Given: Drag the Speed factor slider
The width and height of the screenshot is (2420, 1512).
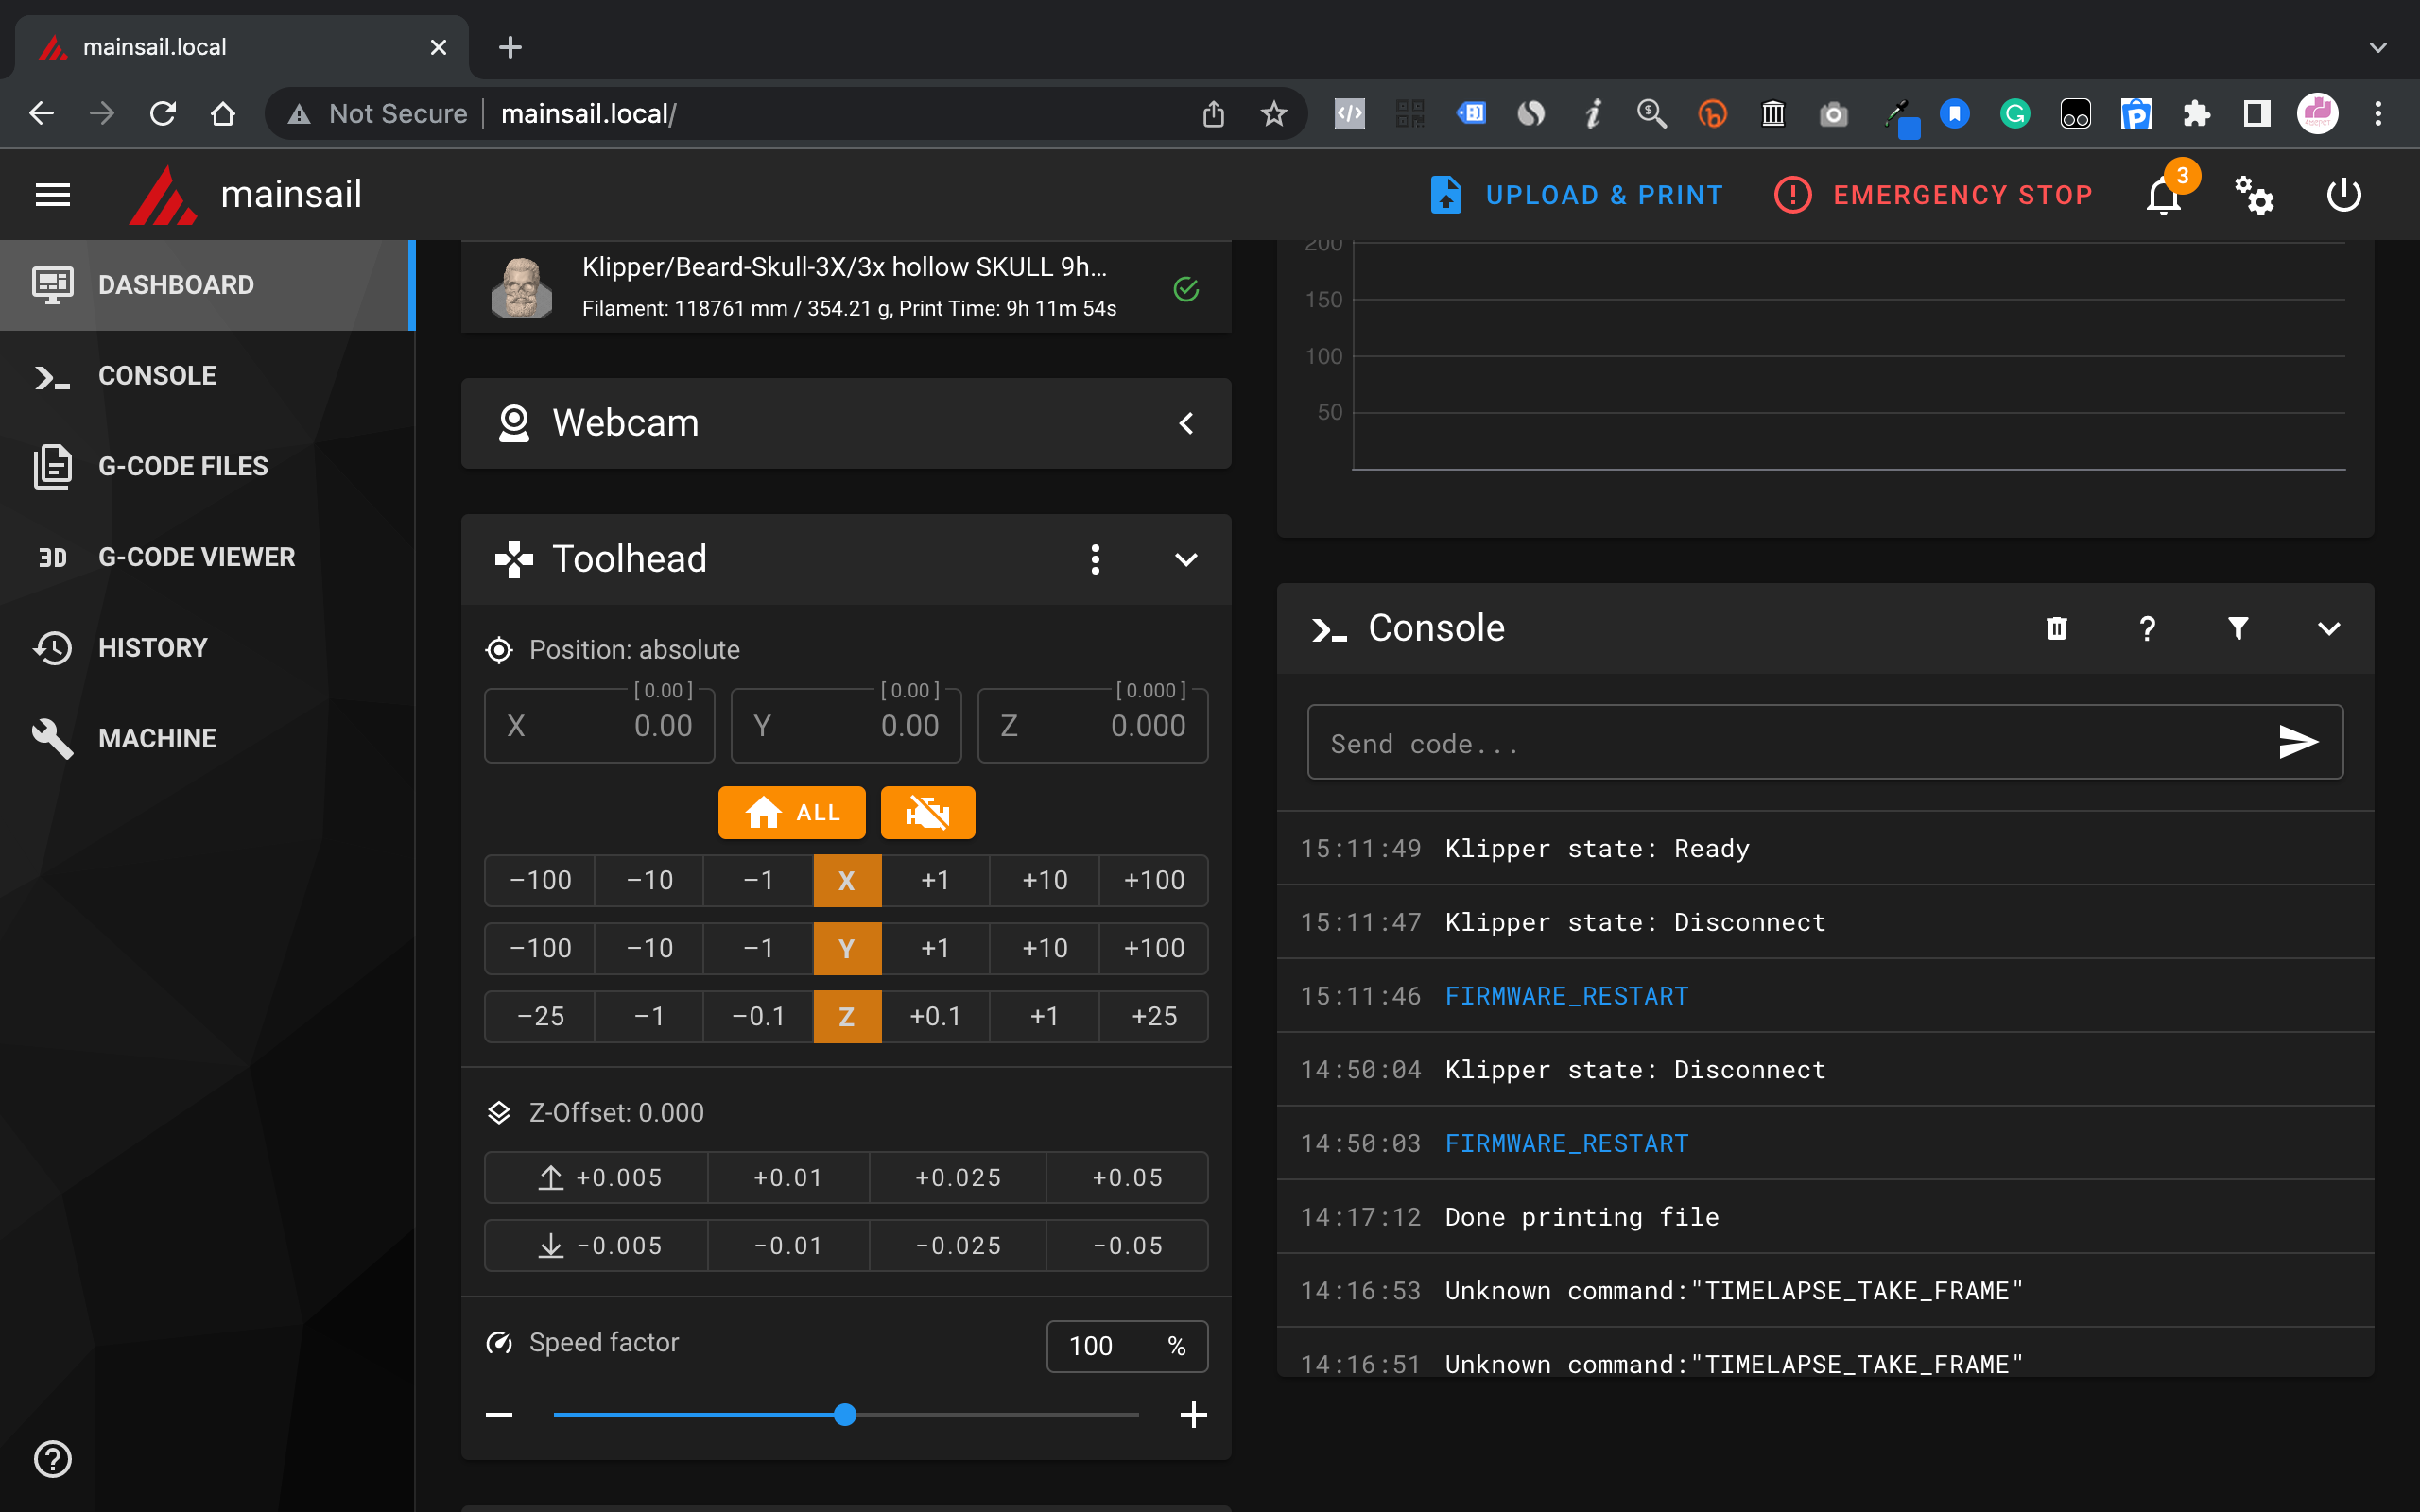Looking at the screenshot, I should [x=845, y=1415].
